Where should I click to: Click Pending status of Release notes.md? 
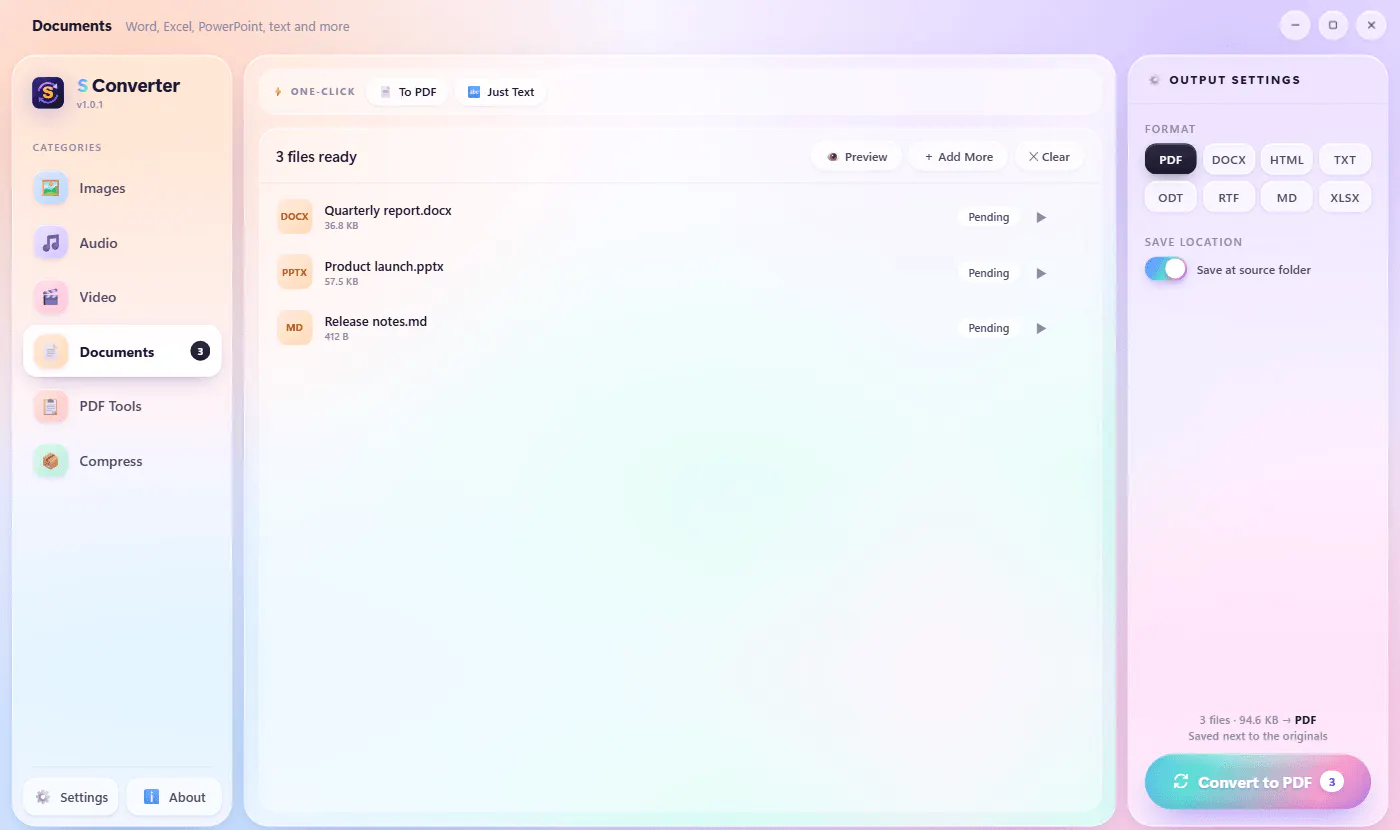[x=988, y=328]
